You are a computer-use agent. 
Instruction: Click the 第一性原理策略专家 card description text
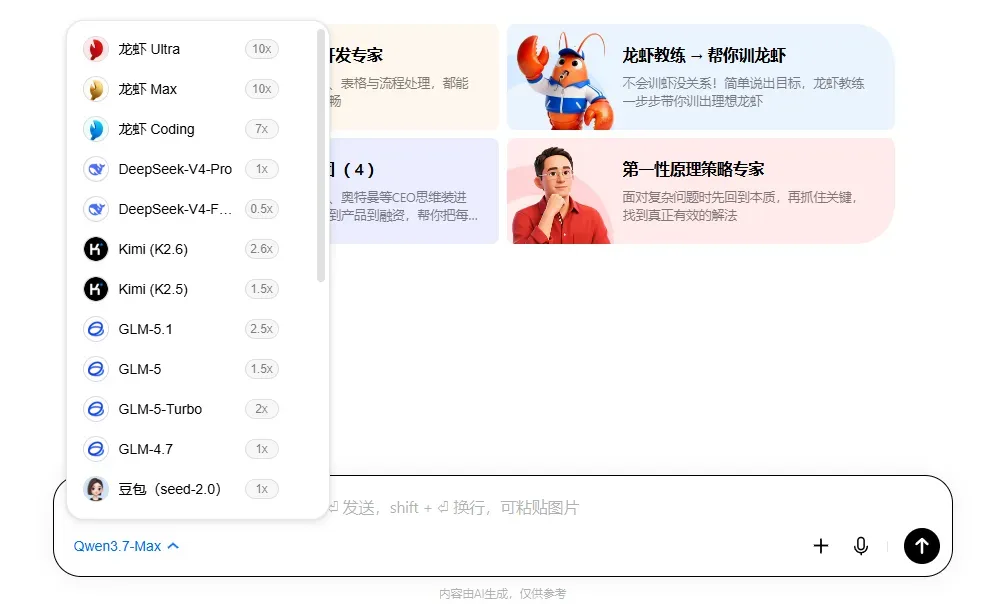coord(740,206)
